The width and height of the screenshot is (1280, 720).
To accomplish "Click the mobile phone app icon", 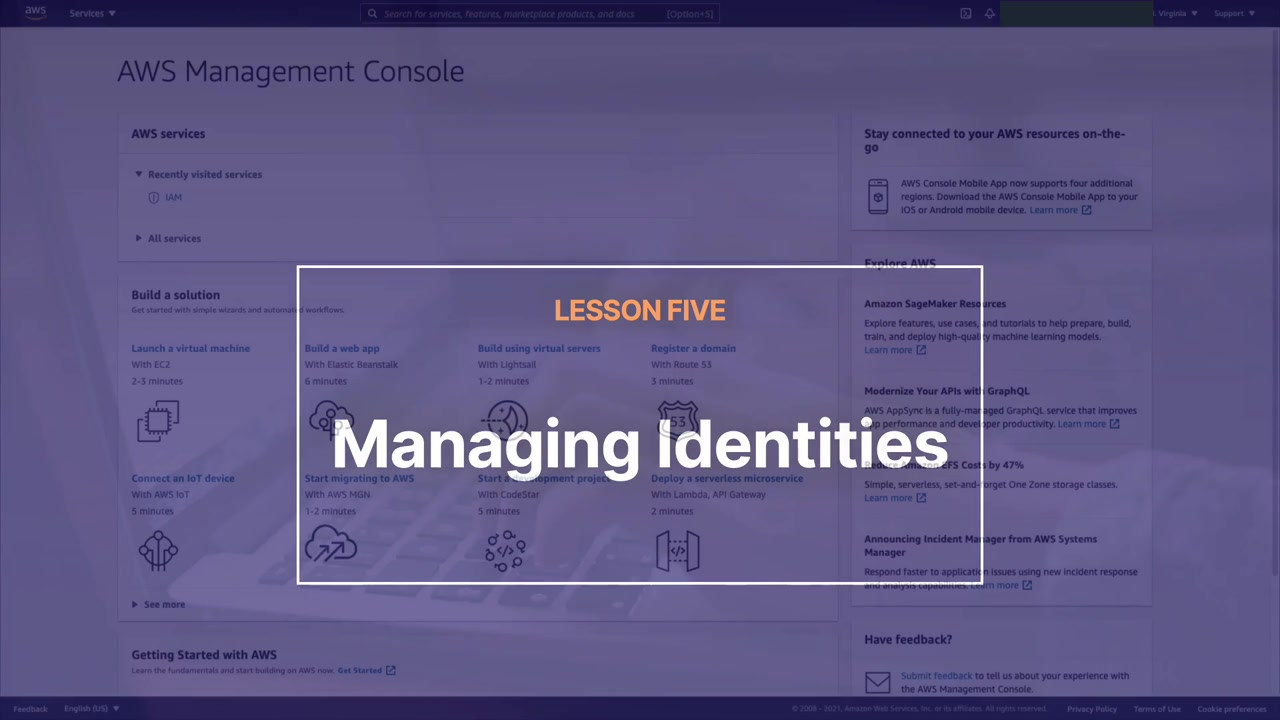I will point(878,197).
